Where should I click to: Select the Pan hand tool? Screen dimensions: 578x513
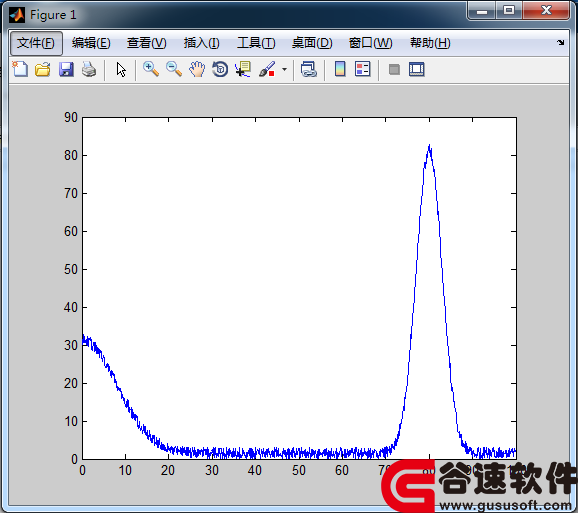coord(197,69)
